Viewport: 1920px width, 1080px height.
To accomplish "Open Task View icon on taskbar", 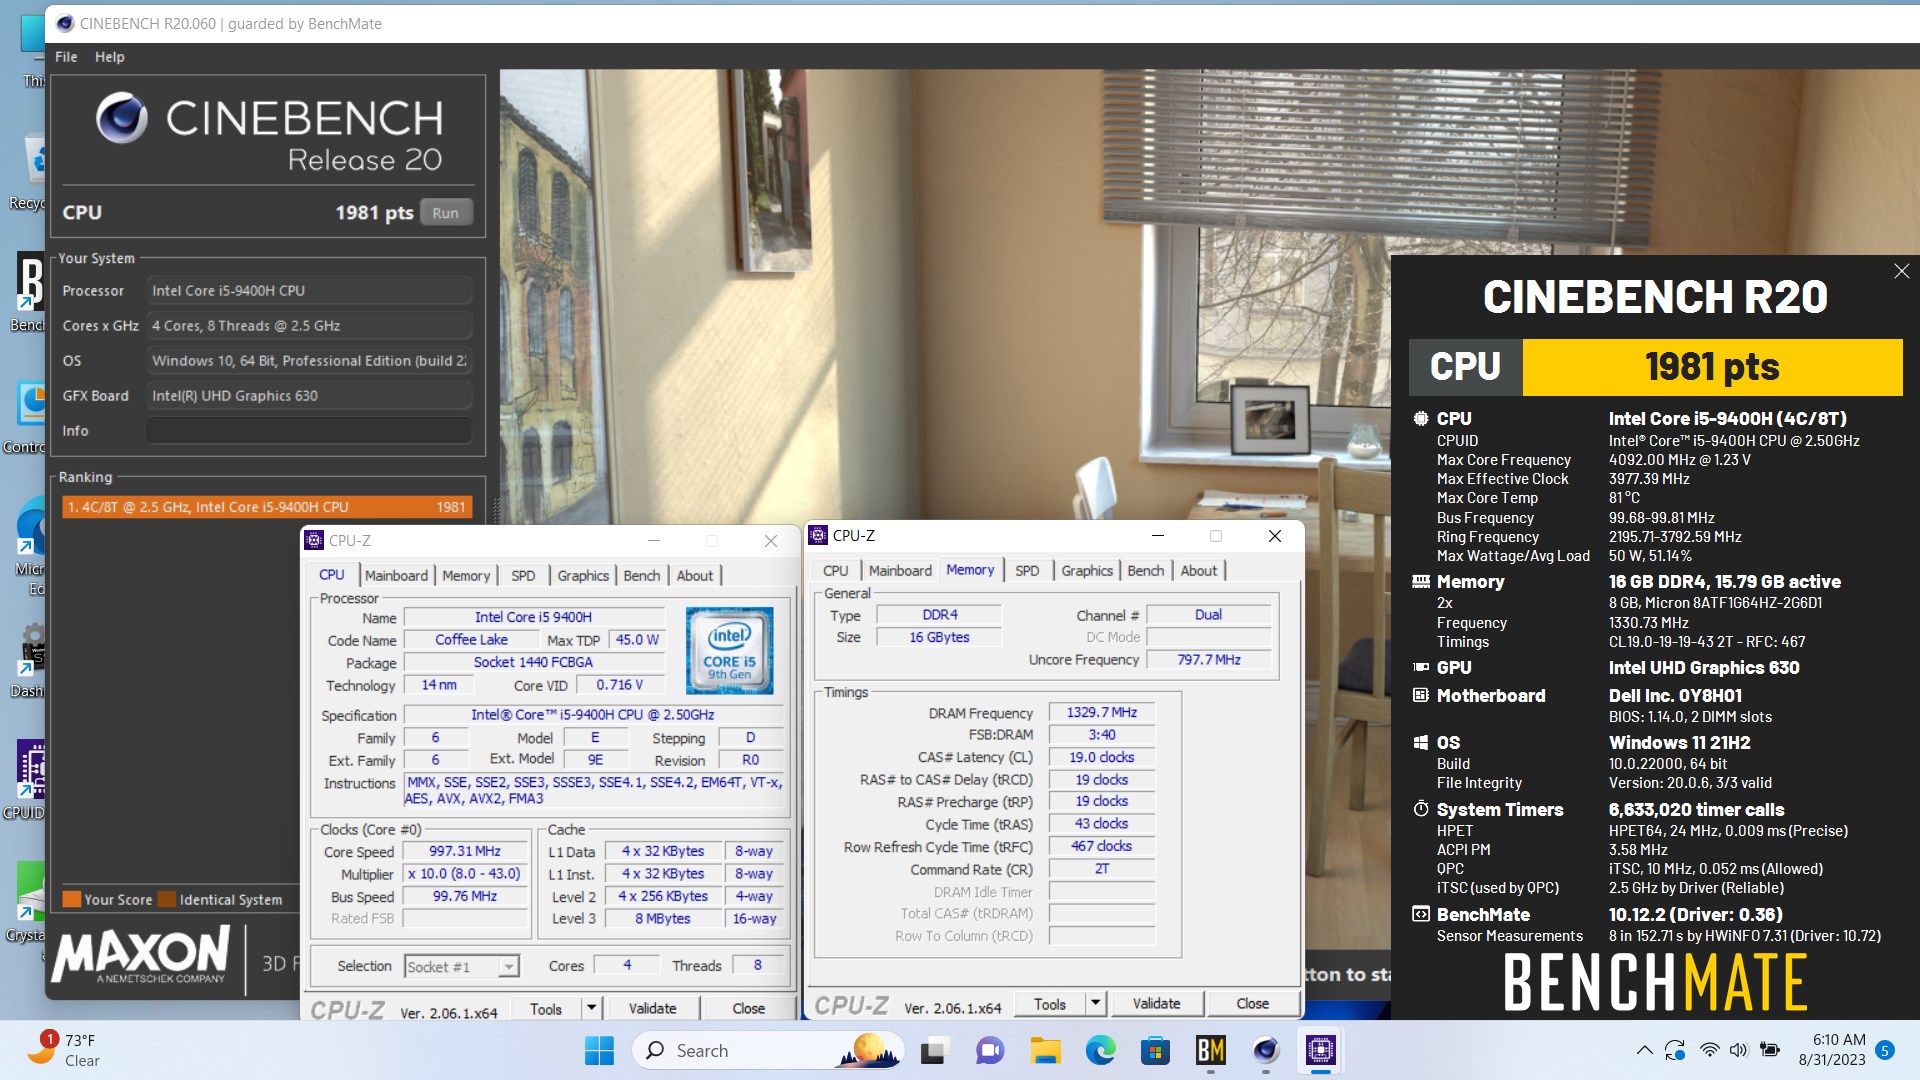I will tap(935, 1050).
